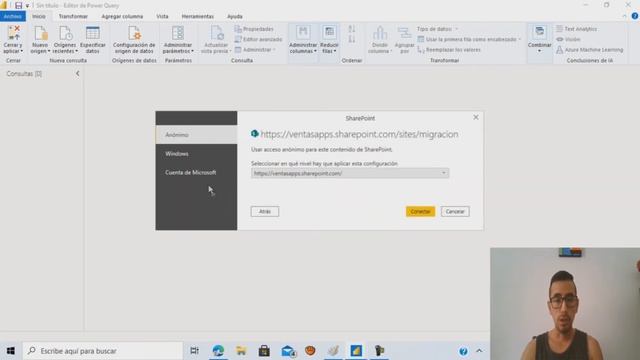Click Reemplazar los valores

coord(449,49)
